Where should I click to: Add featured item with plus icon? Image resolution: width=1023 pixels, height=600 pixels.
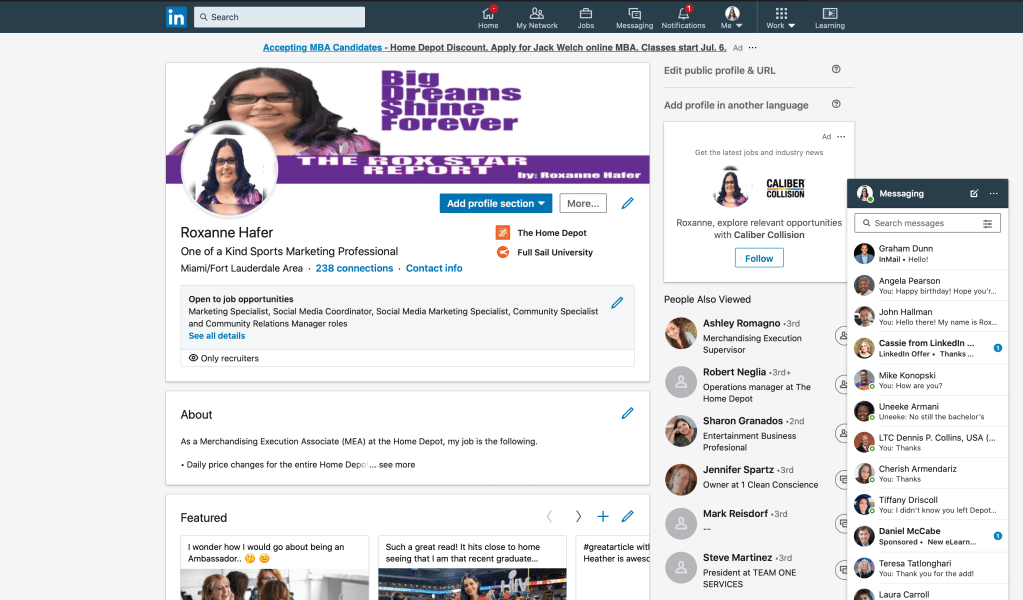603,517
